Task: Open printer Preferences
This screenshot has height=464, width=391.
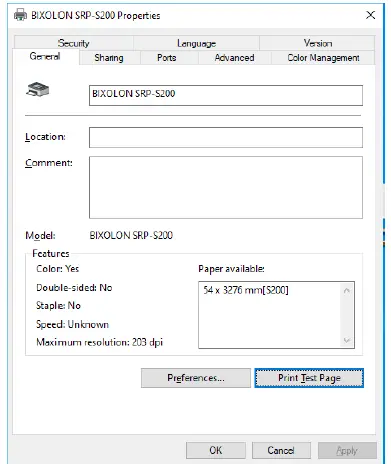Action: tap(196, 378)
